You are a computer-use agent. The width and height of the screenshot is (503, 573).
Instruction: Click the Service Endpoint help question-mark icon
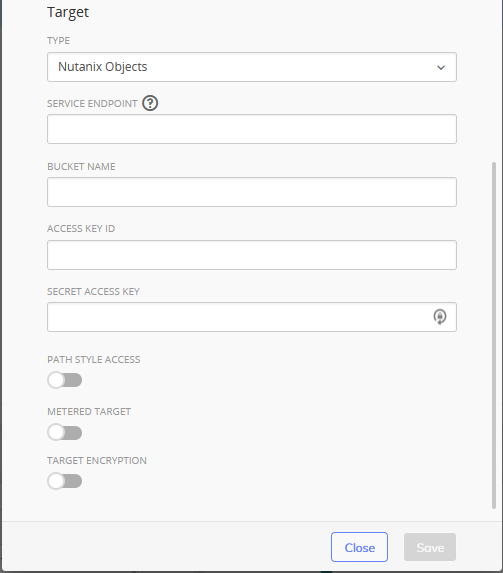150,103
